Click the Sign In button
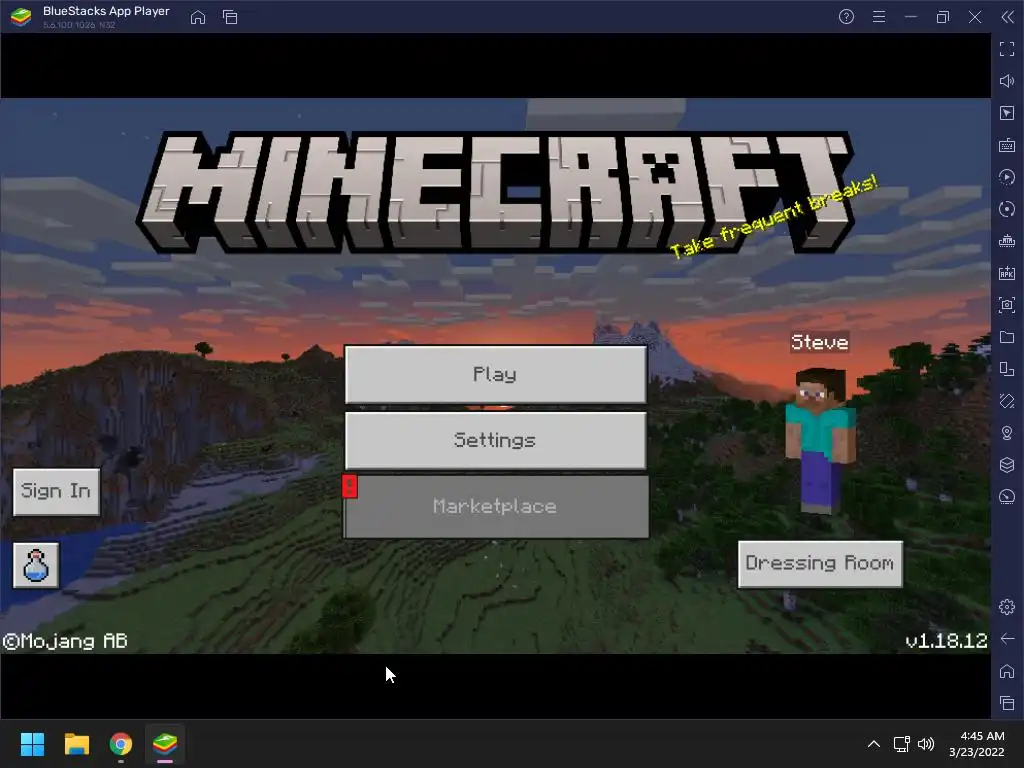 (56, 491)
